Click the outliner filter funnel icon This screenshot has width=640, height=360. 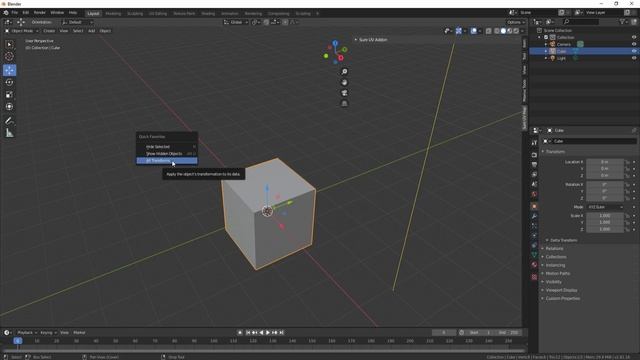pos(622,22)
